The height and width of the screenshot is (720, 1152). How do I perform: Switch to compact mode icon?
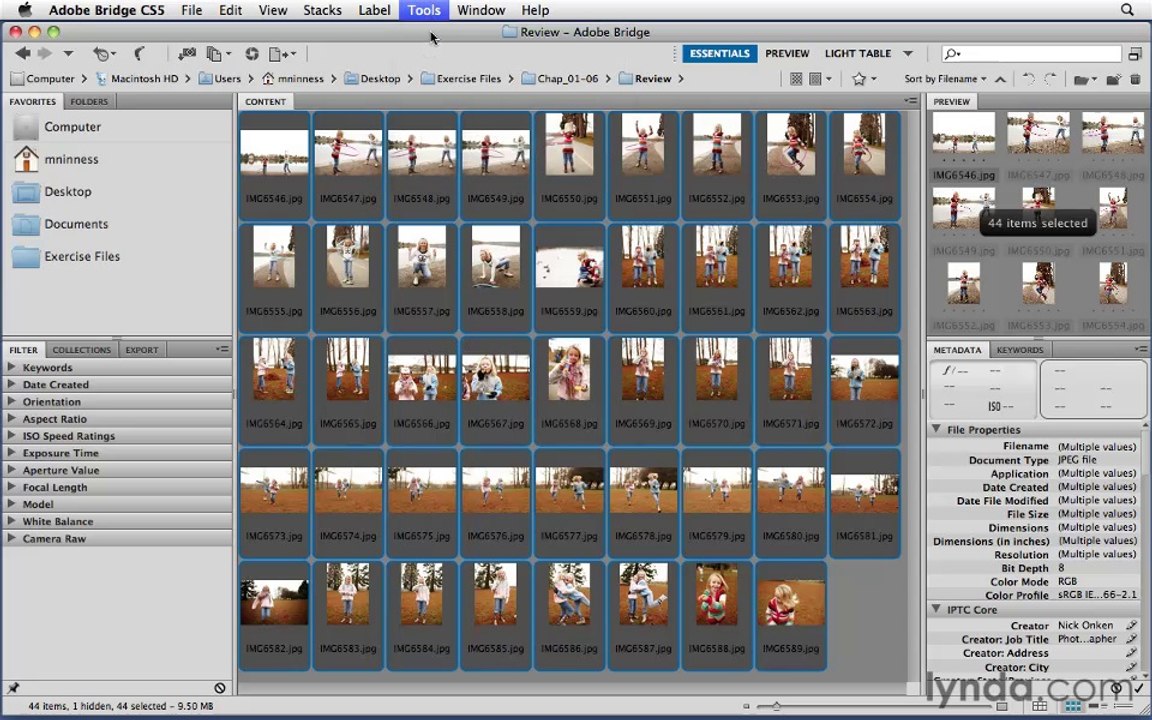(1135, 54)
